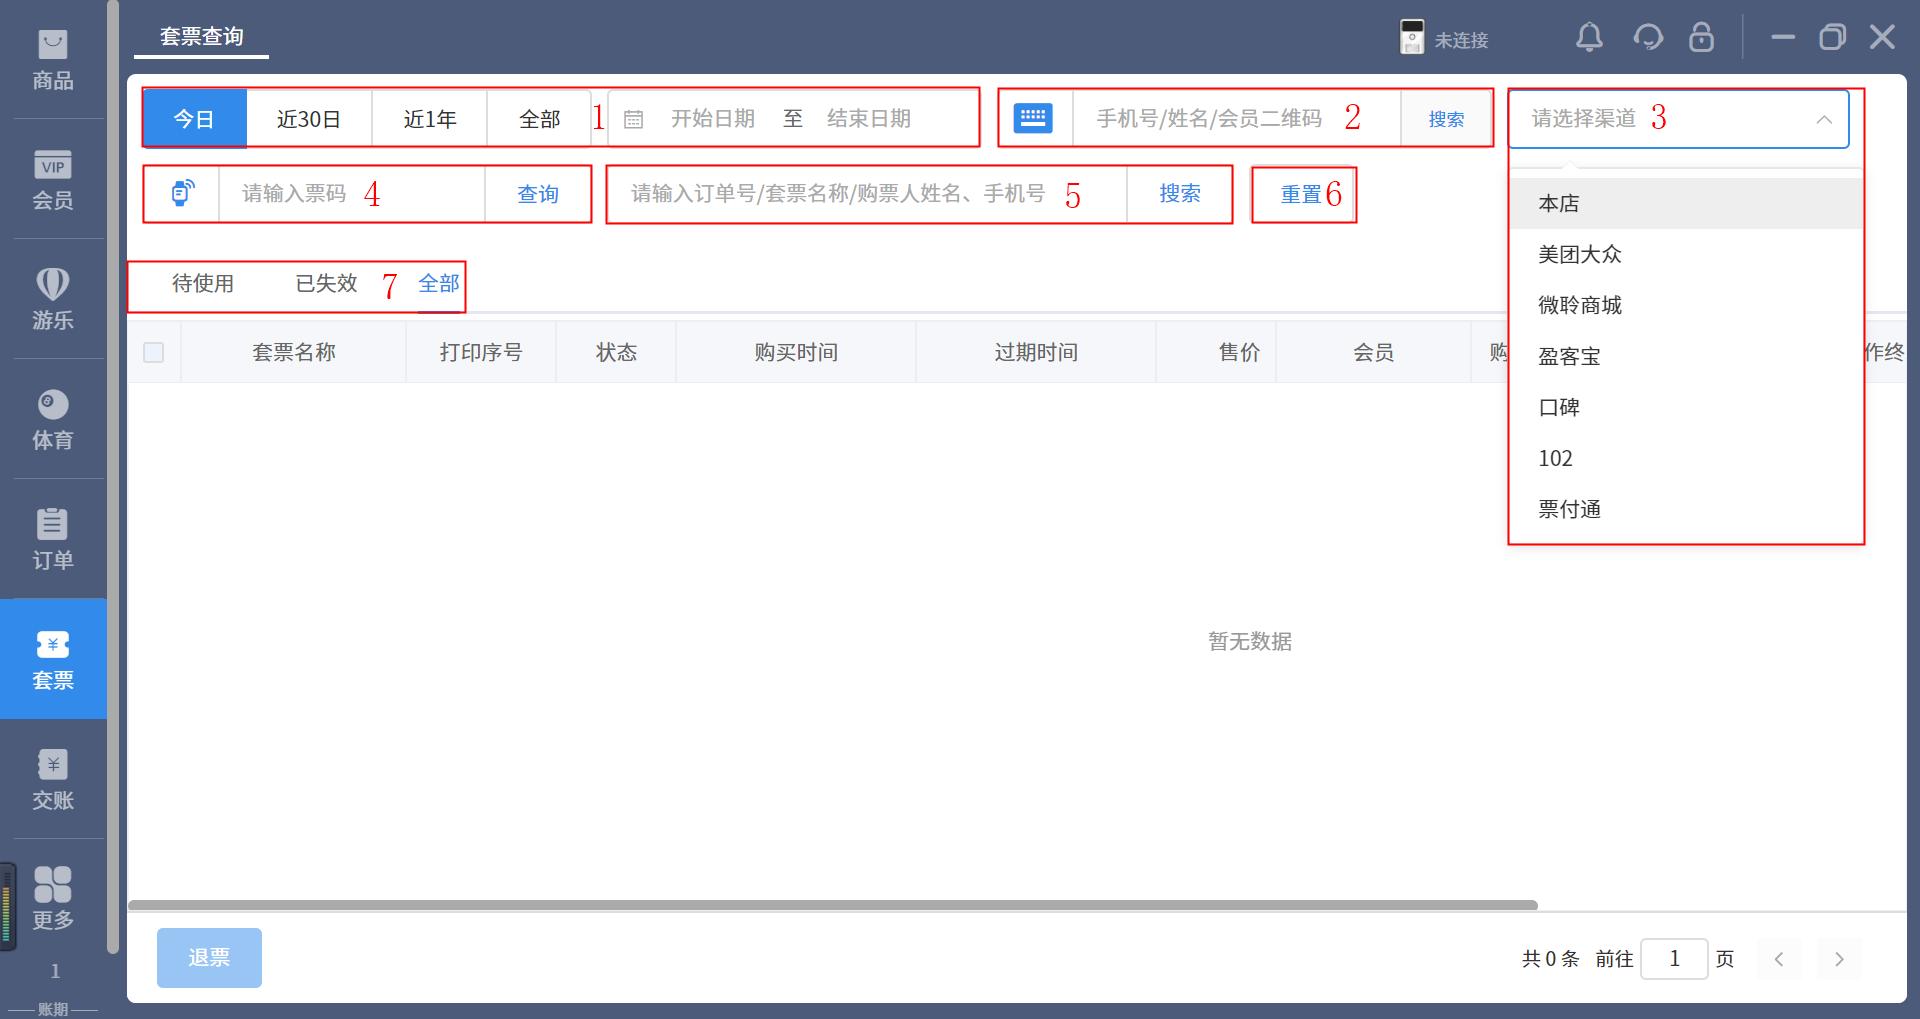Go to the next page arrow
Image resolution: width=1920 pixels, height=1019 pixels.
pyautogui.click(x=1839, y=959)
